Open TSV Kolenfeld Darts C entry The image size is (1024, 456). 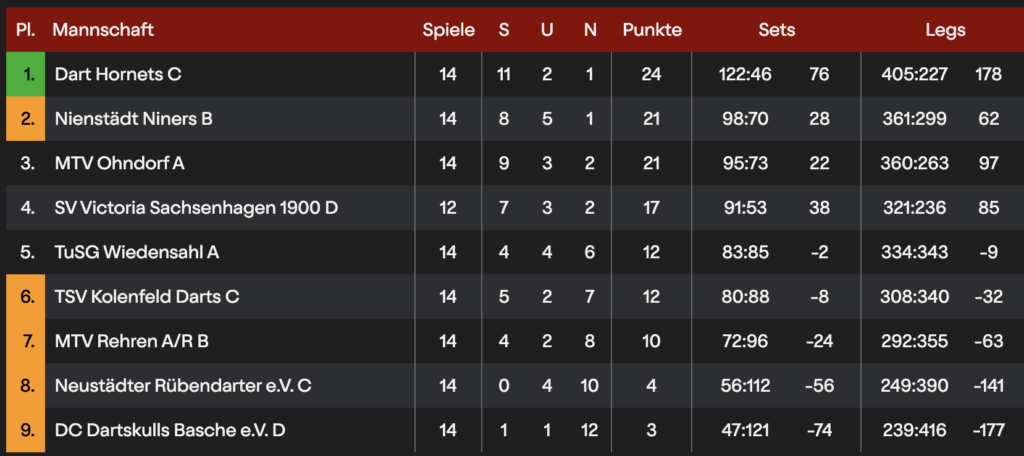point(147,297)
